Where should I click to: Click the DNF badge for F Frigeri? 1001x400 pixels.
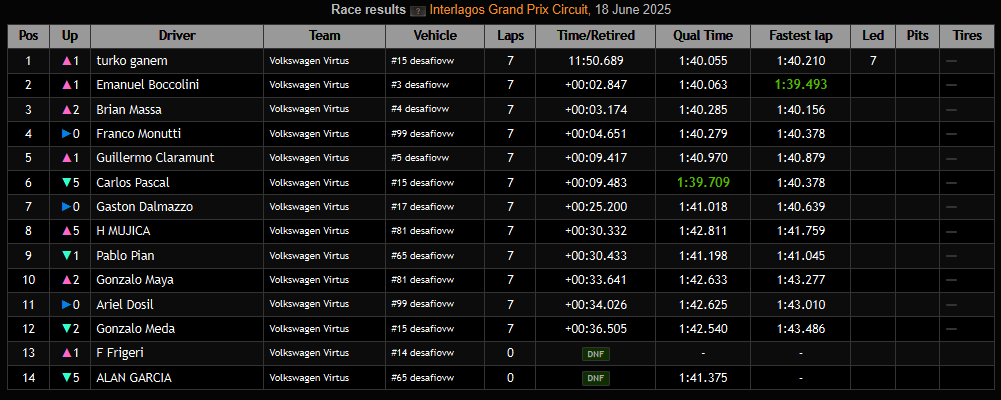tap(596, 354)
